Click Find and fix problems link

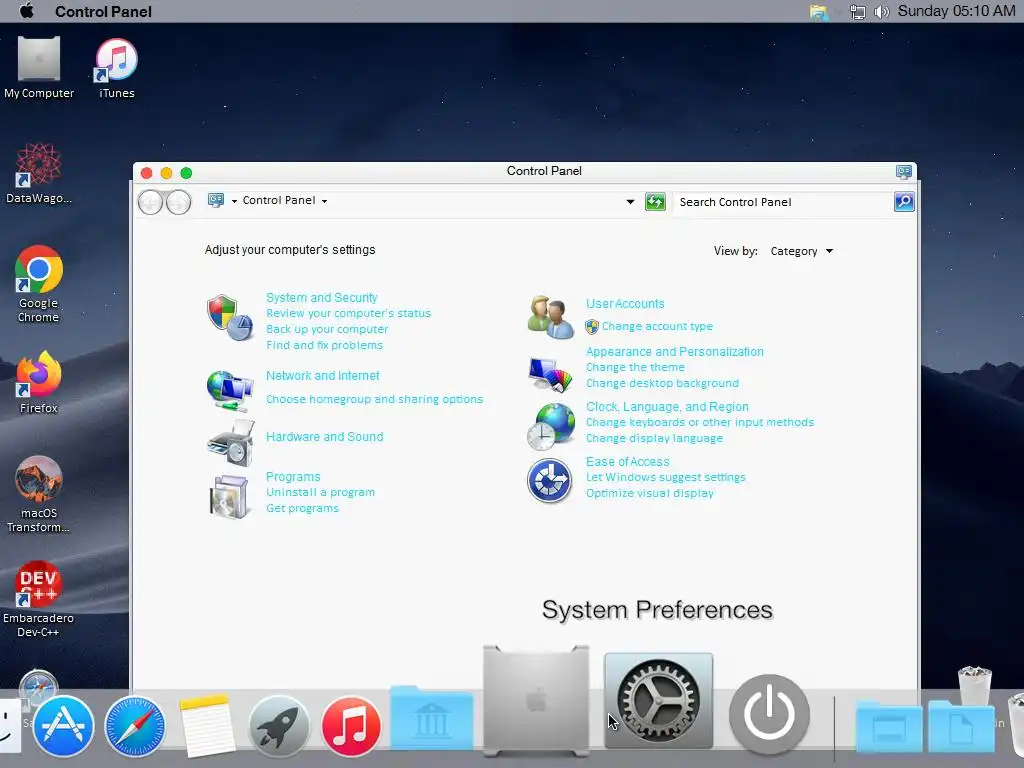pos(324,345)
